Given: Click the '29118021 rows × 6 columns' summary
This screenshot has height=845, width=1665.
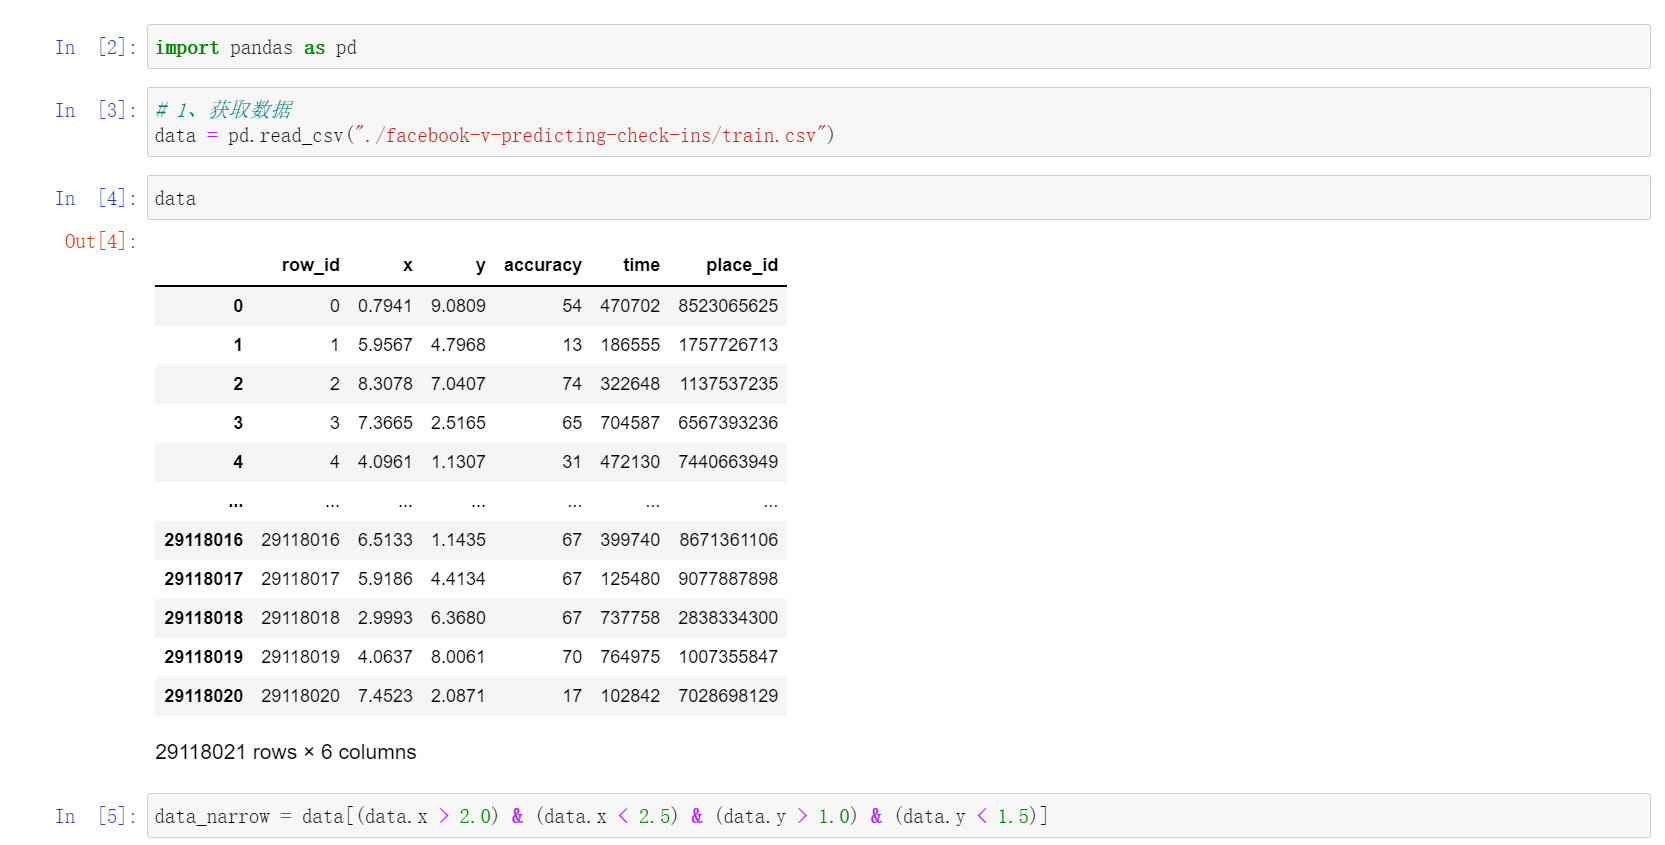Looking at the screenshot, I should [x=286, y=752].
